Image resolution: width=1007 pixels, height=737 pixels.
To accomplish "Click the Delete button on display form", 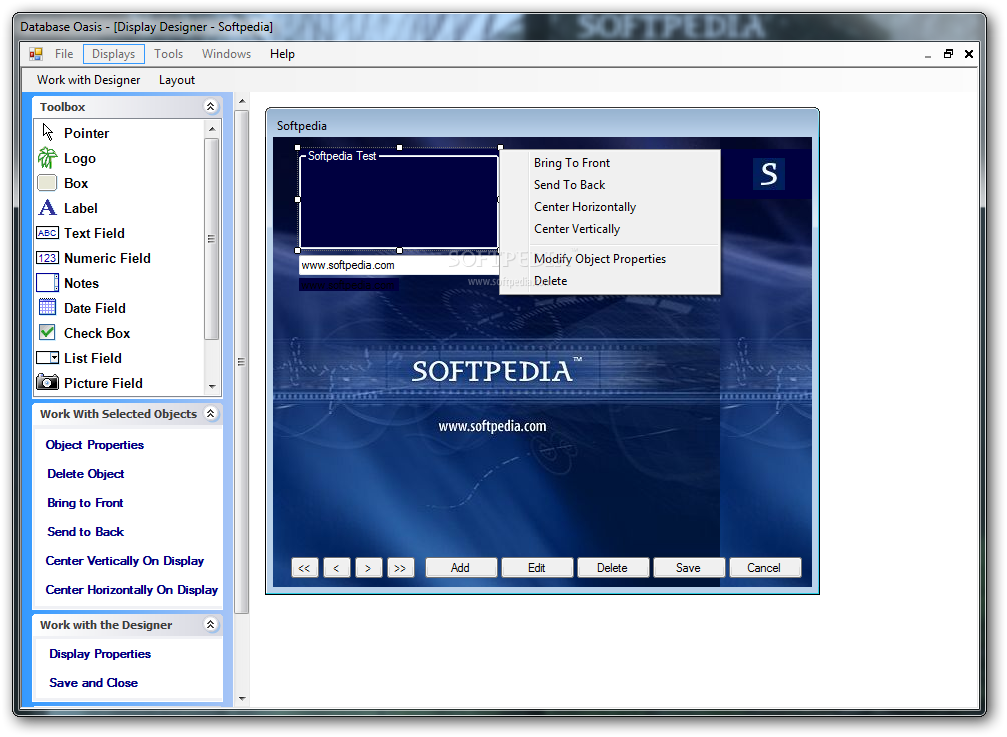I will pos(612,568).
